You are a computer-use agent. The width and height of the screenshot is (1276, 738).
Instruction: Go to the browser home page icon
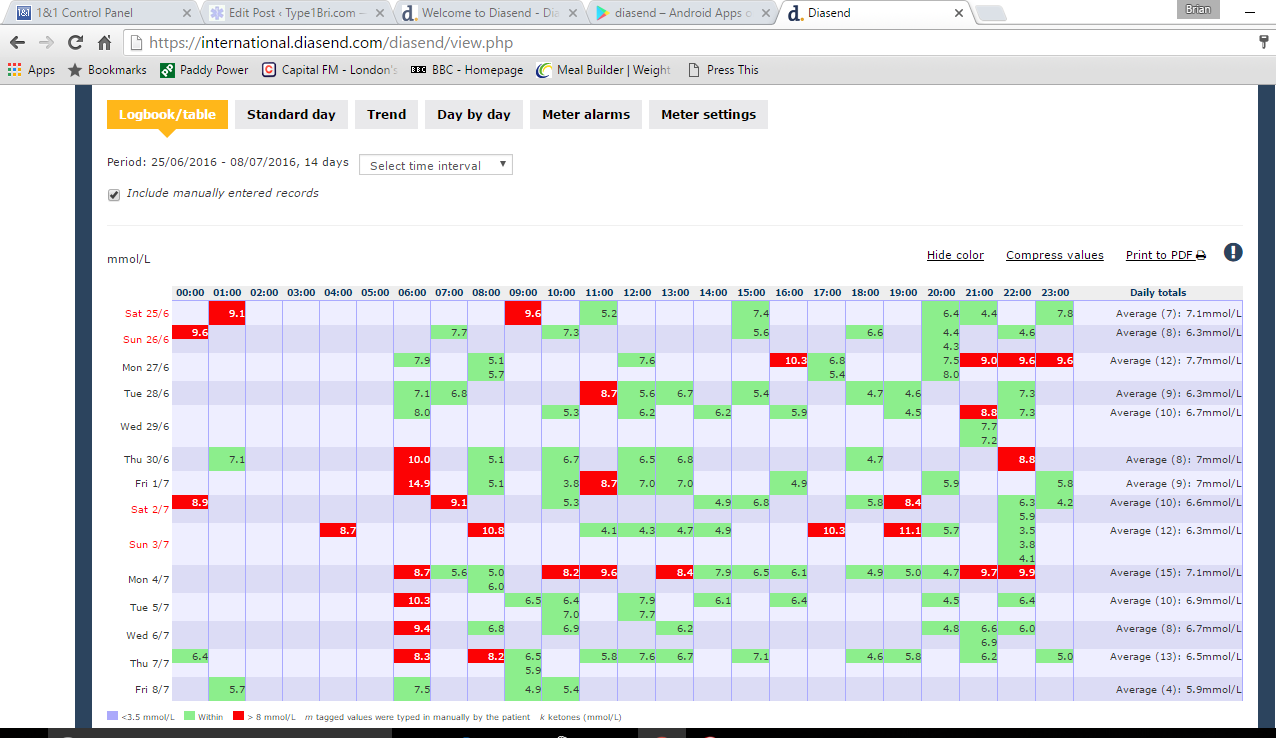[x=104, y=43]
